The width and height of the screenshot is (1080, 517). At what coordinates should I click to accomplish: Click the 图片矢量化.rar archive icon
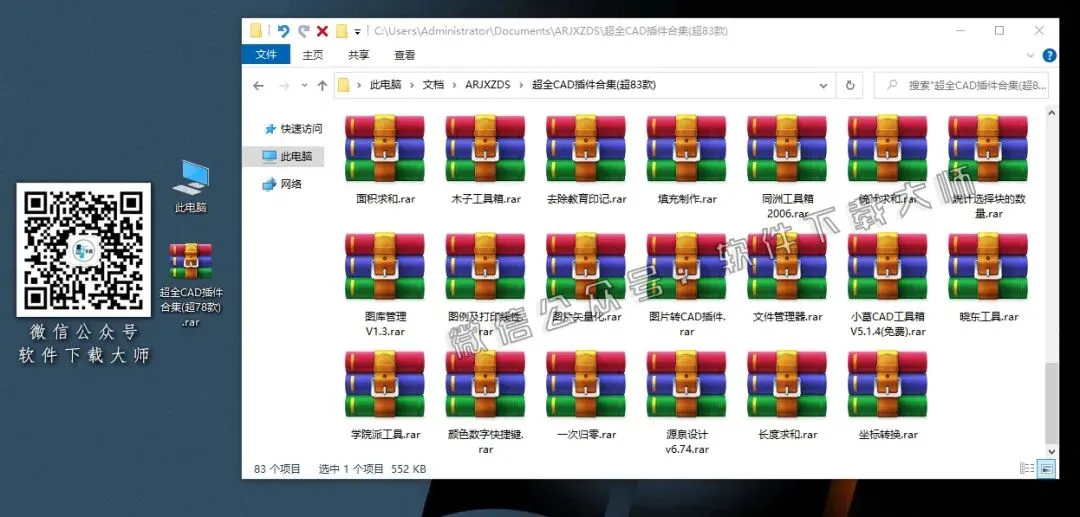586,266
